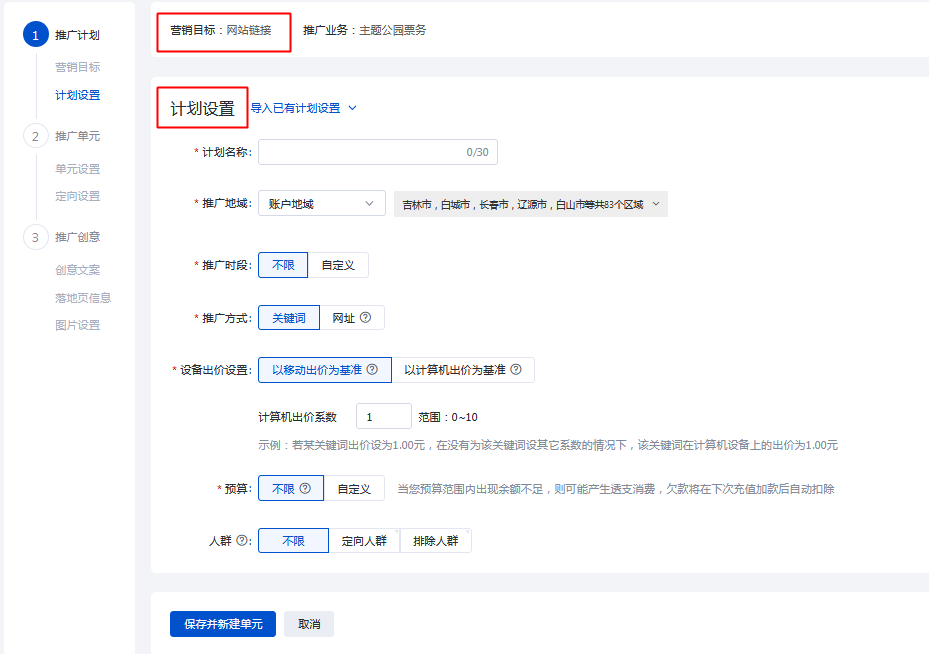Open 图片设置 in sidebar
Screen dimensions: 929x654
click(78, 325)
